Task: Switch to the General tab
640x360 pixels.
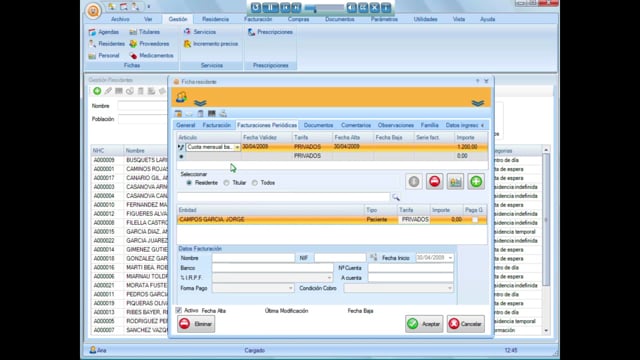Action: (186, 125)
